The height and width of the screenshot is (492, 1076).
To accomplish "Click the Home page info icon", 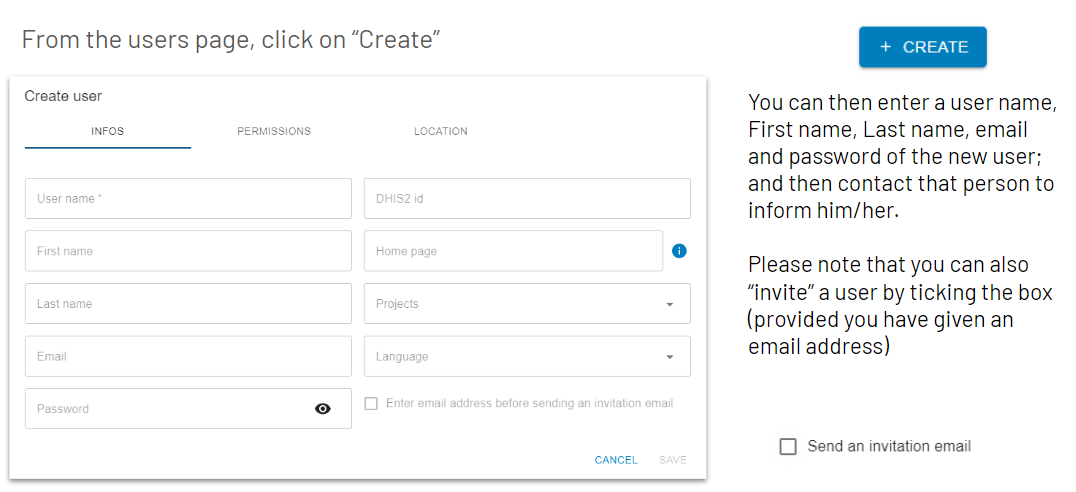I will point(679,251).
